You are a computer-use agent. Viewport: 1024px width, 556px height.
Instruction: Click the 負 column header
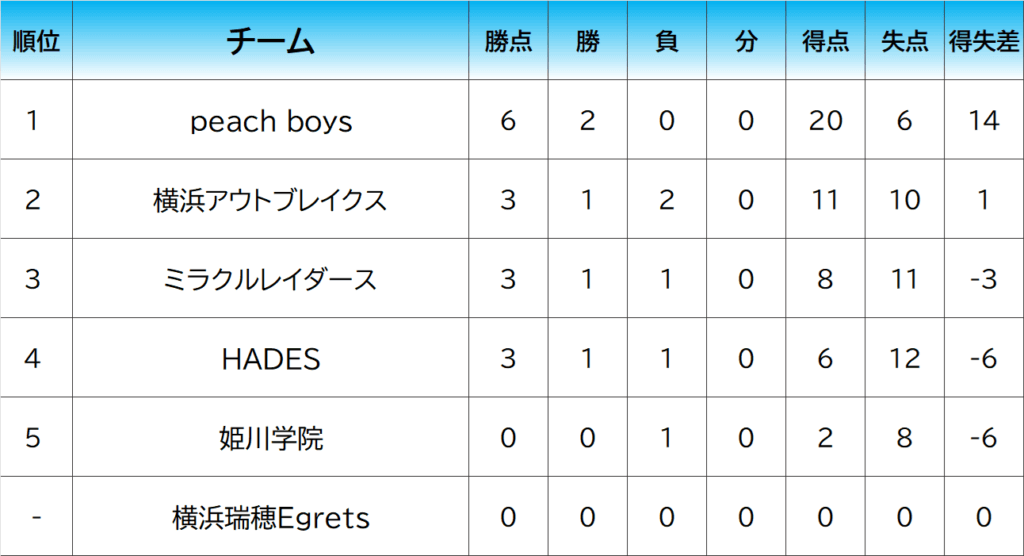click(666, 41)
